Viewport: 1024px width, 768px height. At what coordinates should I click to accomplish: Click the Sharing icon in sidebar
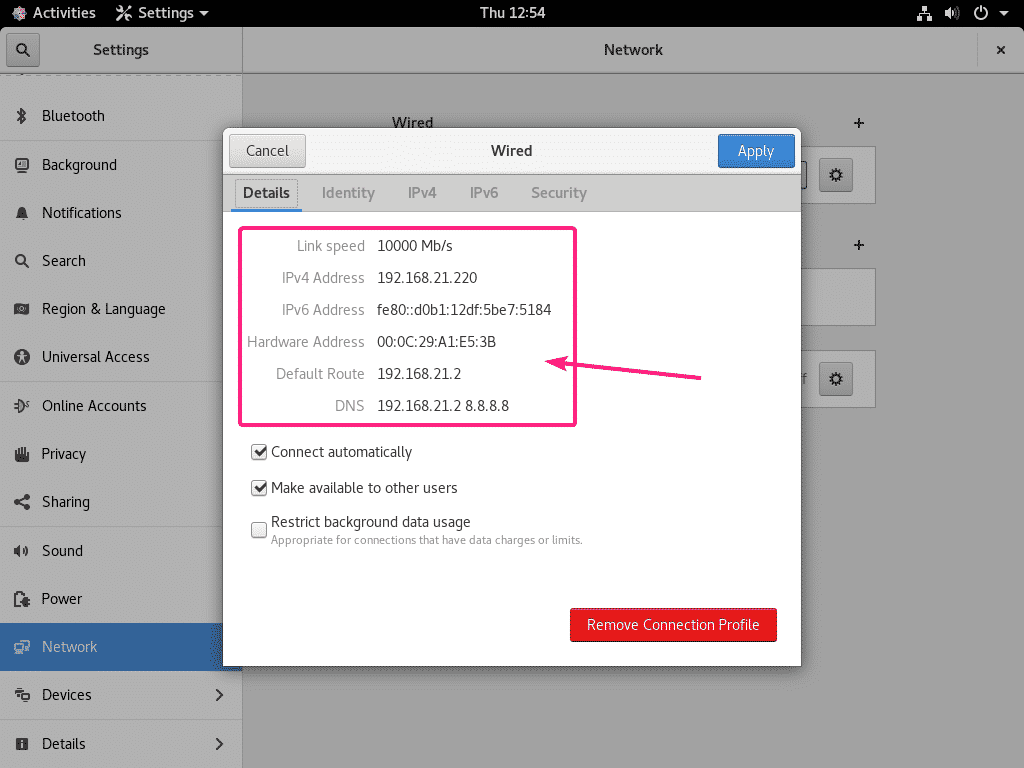21,502
